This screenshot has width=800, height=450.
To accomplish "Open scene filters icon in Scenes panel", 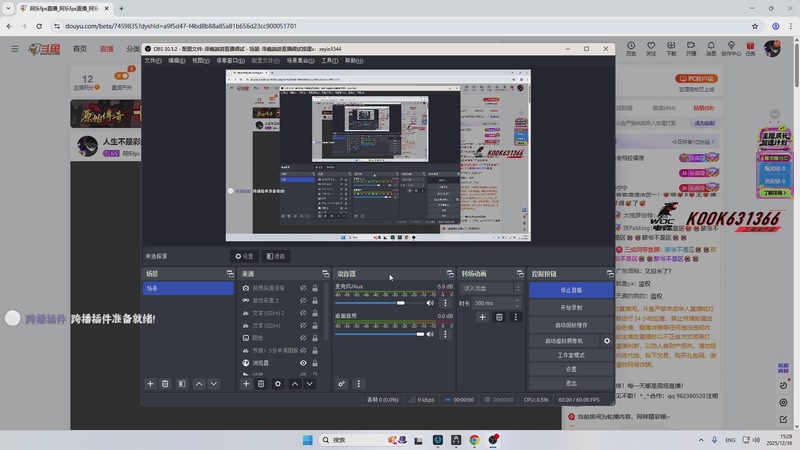I will point(182,384).
